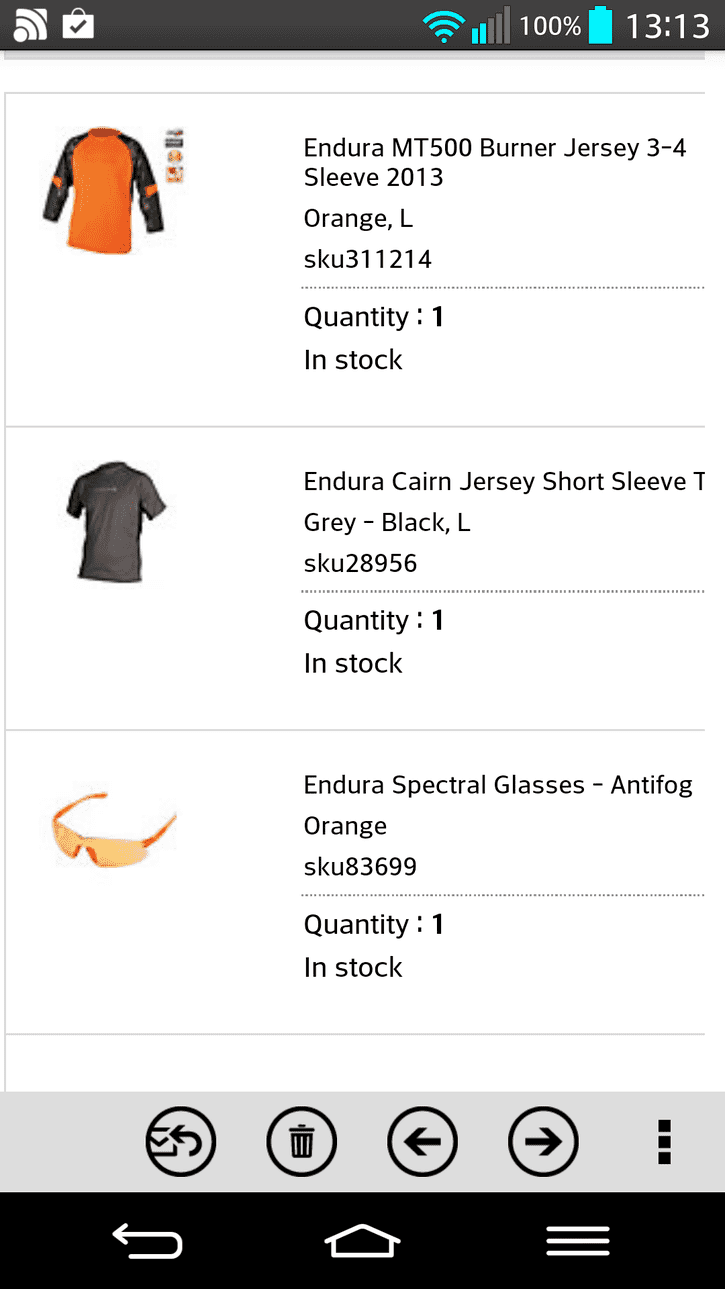Tap the reply to email icon
The width and height of the screenshot is (725, 1289).
pos(181,1141)
